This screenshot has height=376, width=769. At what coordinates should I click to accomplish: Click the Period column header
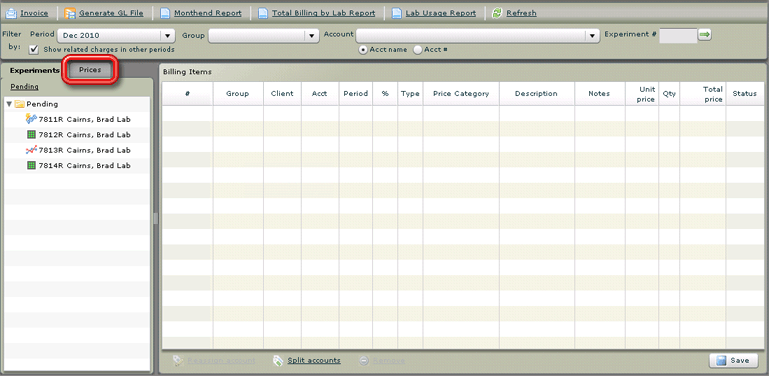click(356, 94)
